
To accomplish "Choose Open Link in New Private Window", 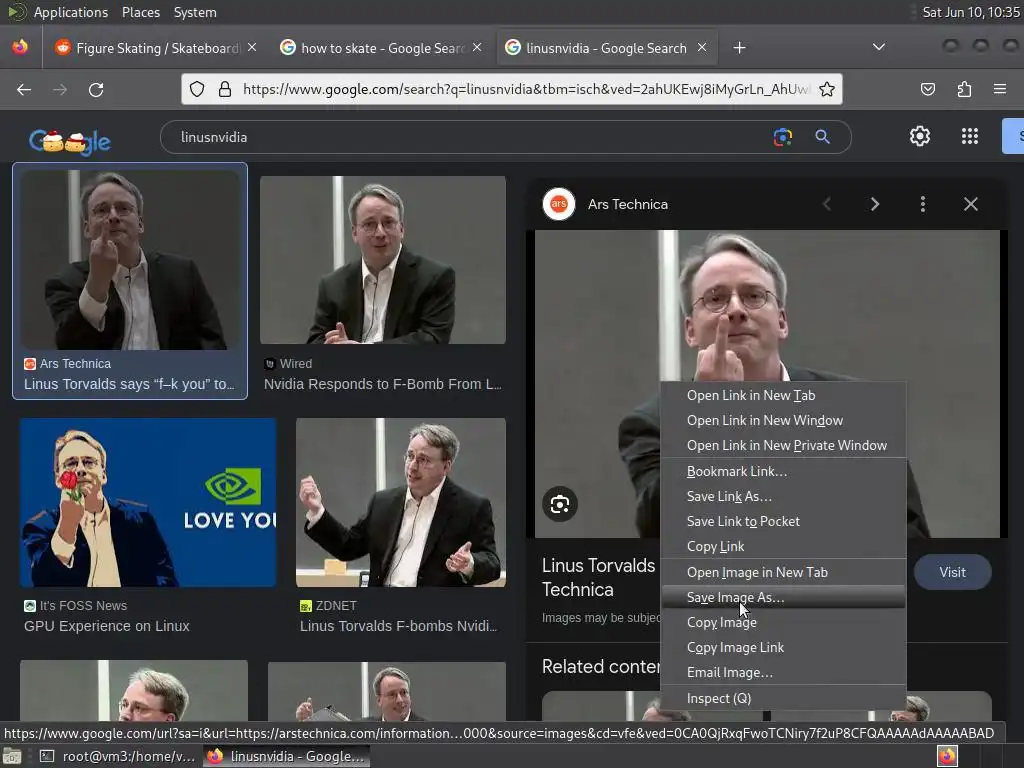I will (784, 445).
